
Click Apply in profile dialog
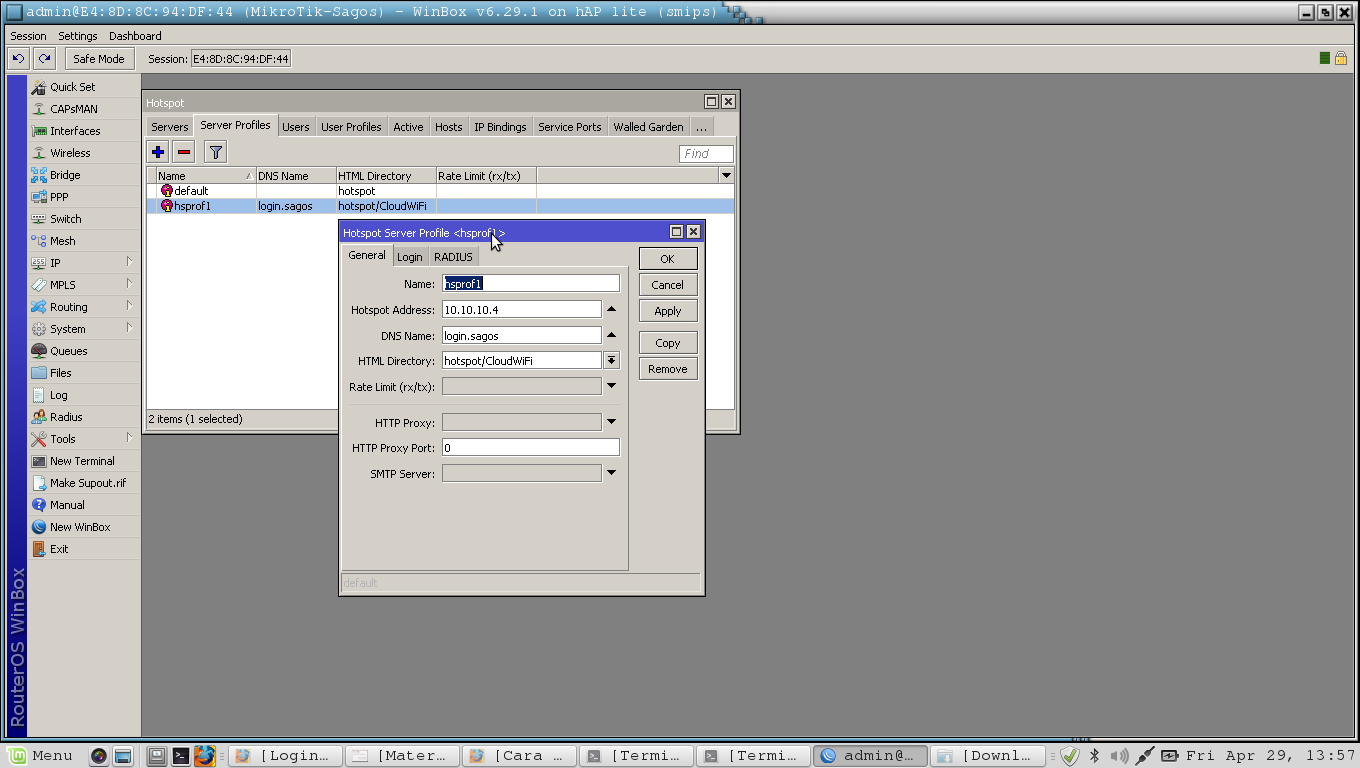click(x=668, y=311)
